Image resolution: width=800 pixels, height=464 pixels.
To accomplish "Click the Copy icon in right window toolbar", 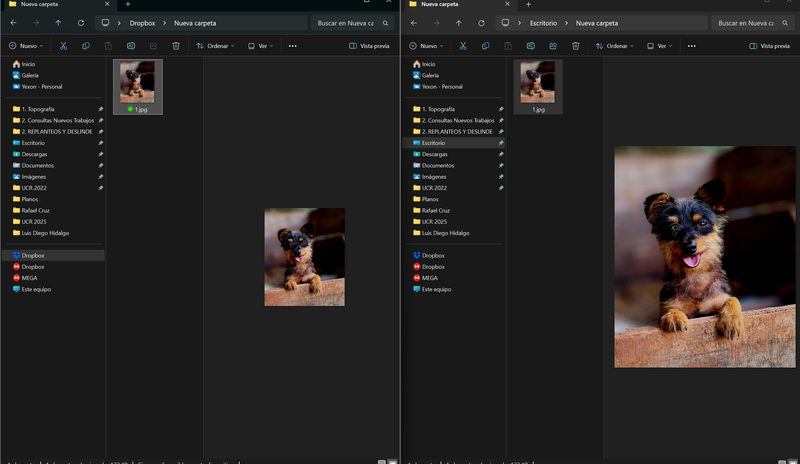I will [x=485, y=45].
